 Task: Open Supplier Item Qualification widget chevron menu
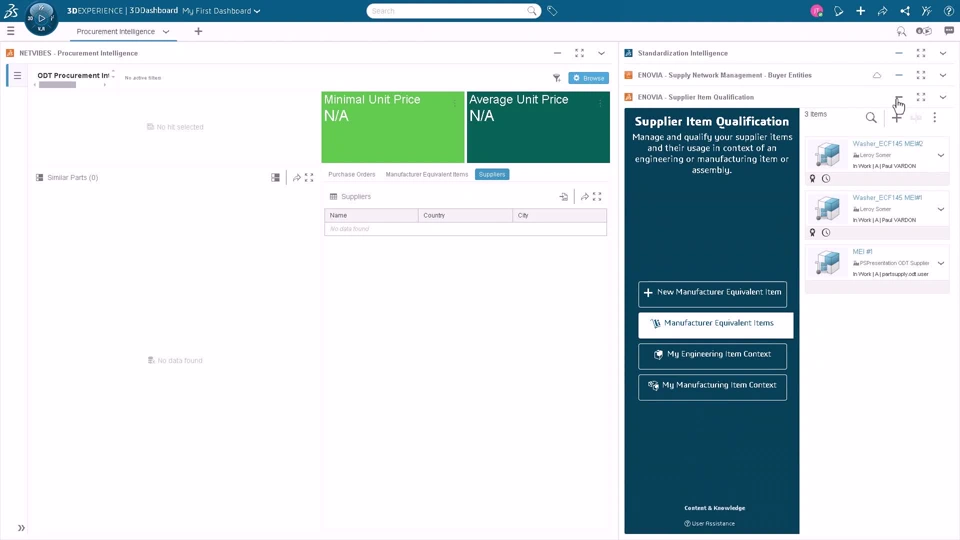click(x=943, y=97)
